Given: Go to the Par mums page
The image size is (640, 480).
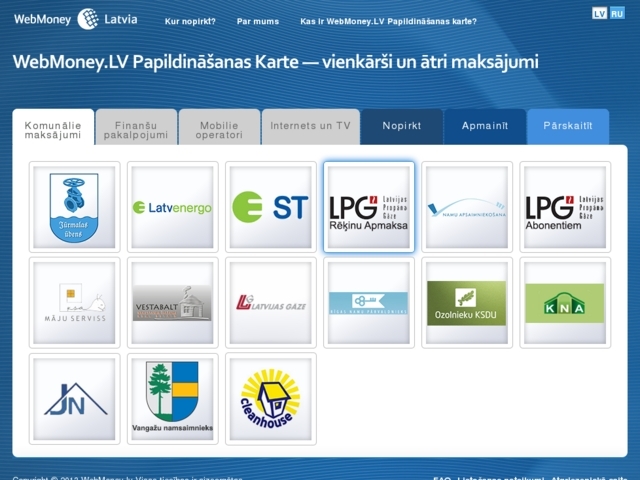Looking at the screenshot, I should point(258,22).
